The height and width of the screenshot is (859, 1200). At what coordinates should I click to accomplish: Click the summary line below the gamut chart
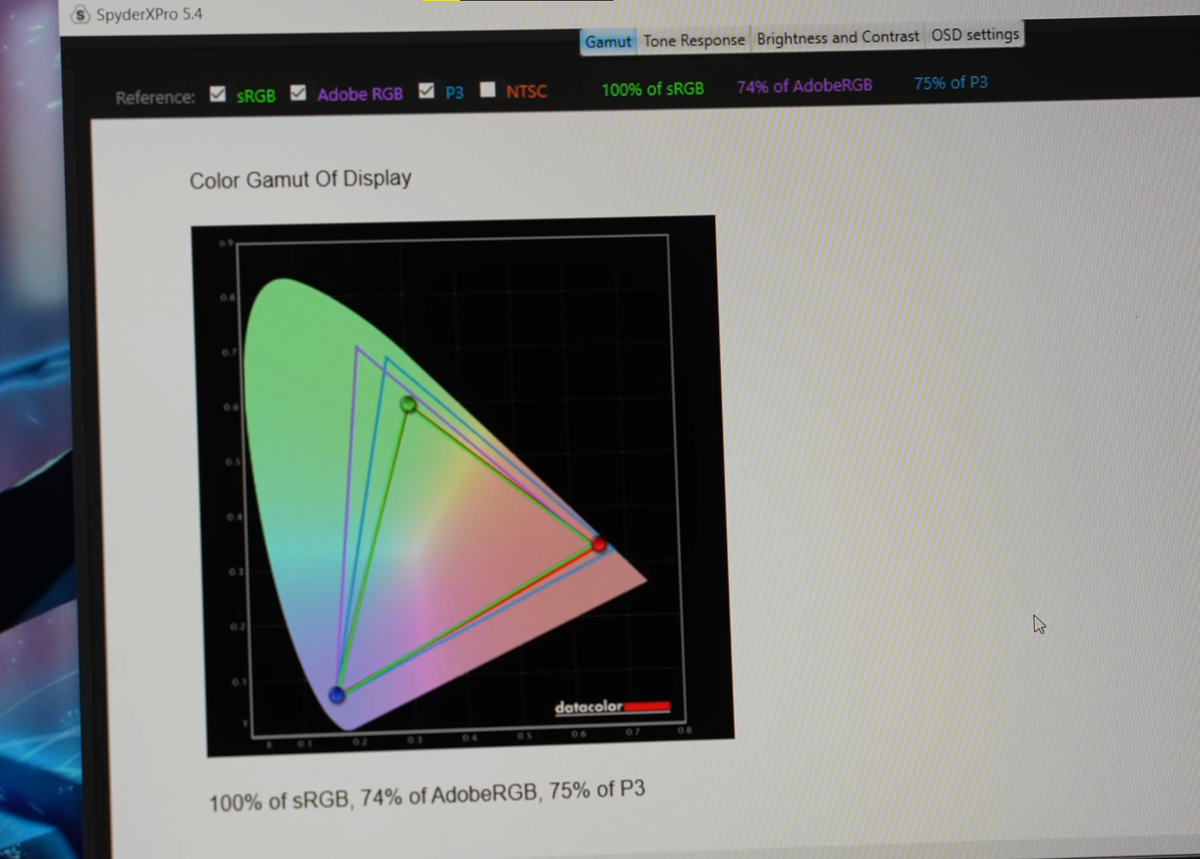click(427, 796)
